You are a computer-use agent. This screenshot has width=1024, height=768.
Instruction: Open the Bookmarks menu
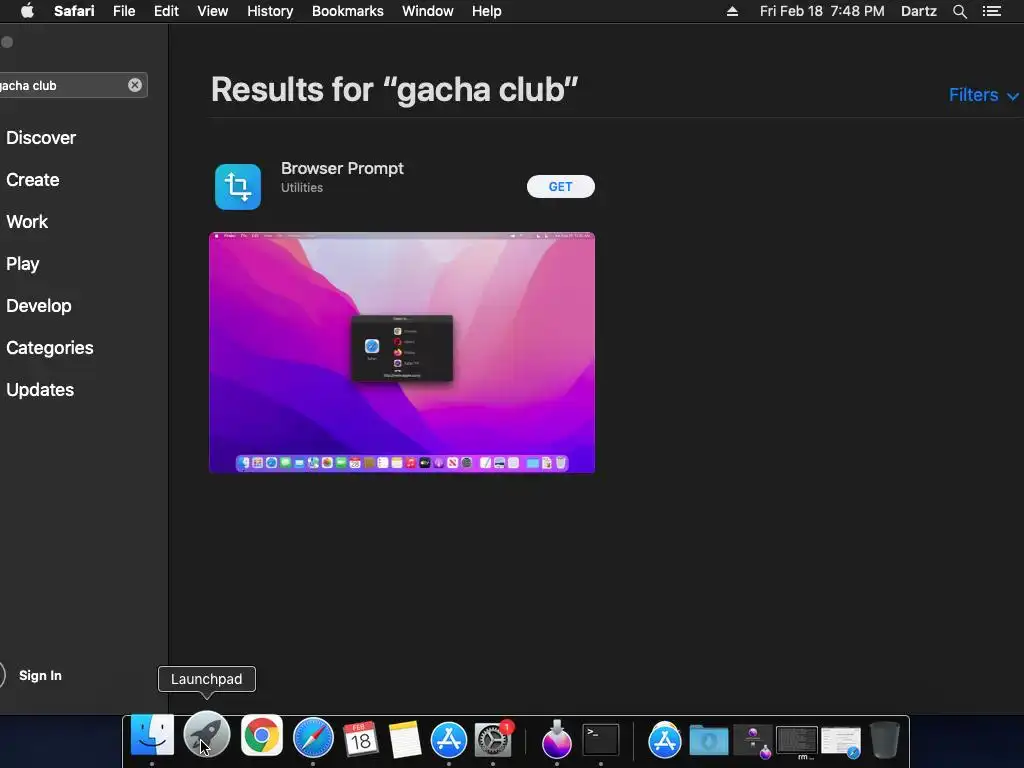click(347, 11)
